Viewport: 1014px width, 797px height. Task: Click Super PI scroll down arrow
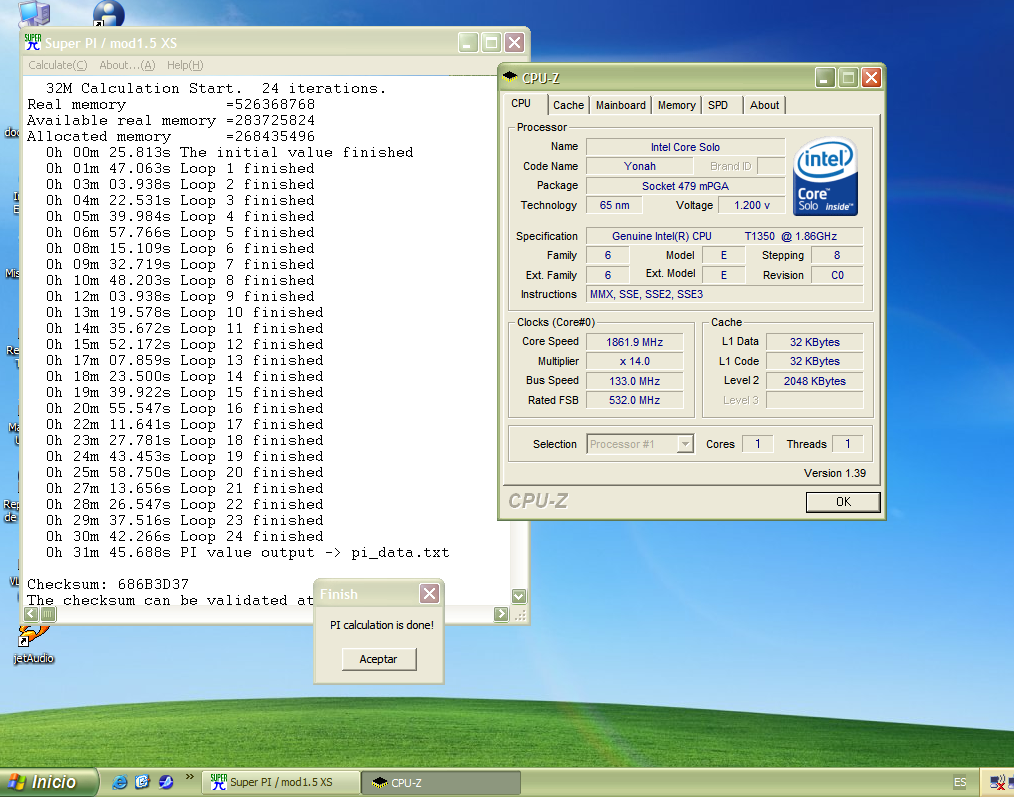[519, 596]
